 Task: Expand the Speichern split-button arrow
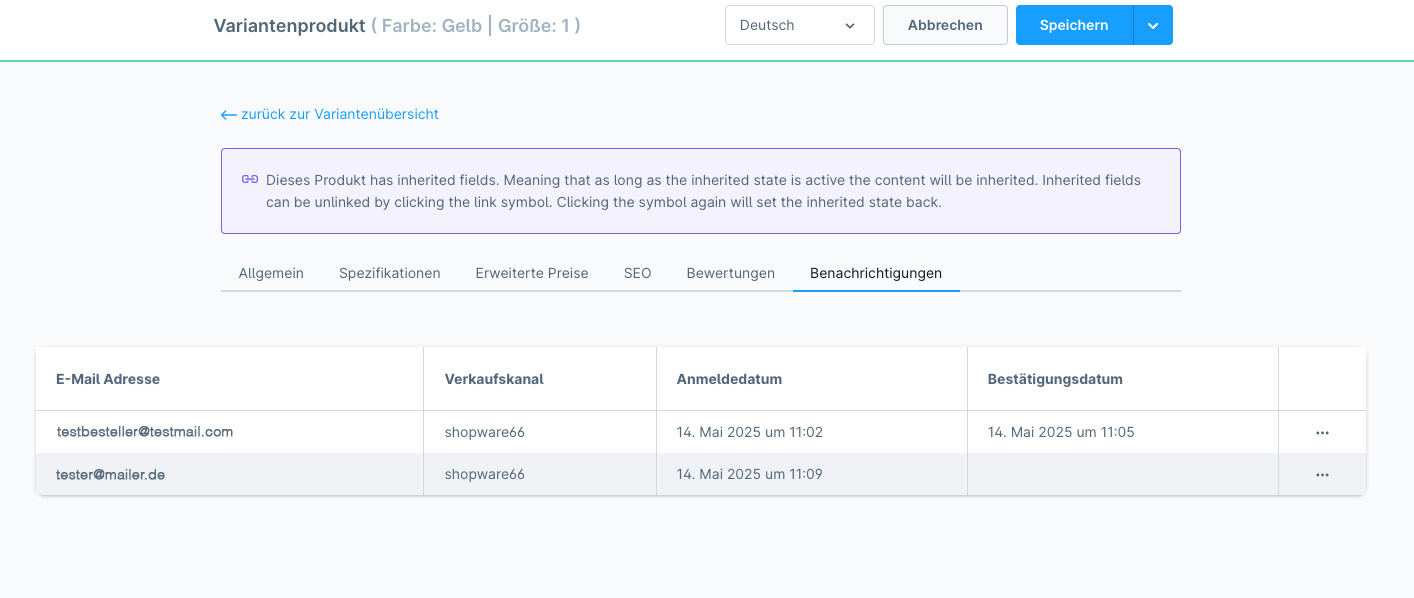pyautogui.click(x=1153, y=26)
